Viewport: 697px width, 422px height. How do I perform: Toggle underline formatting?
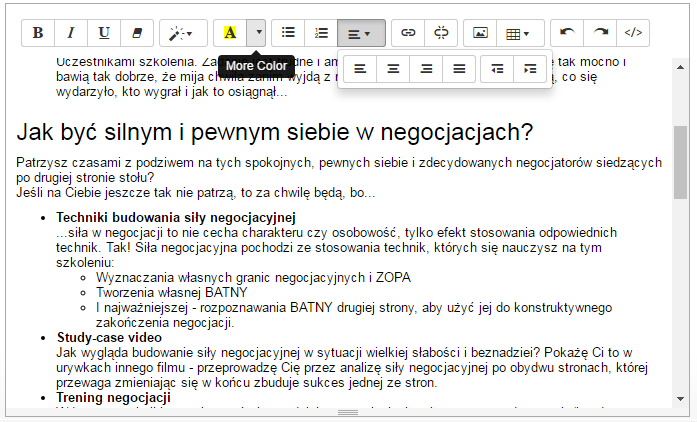104,33
